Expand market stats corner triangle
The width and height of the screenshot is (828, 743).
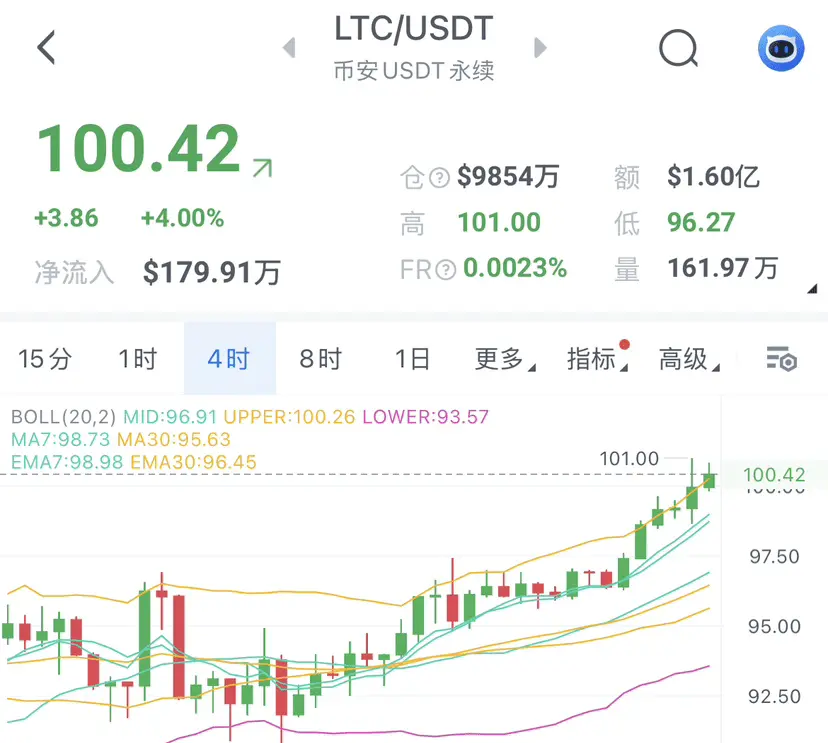click(812, 288)
